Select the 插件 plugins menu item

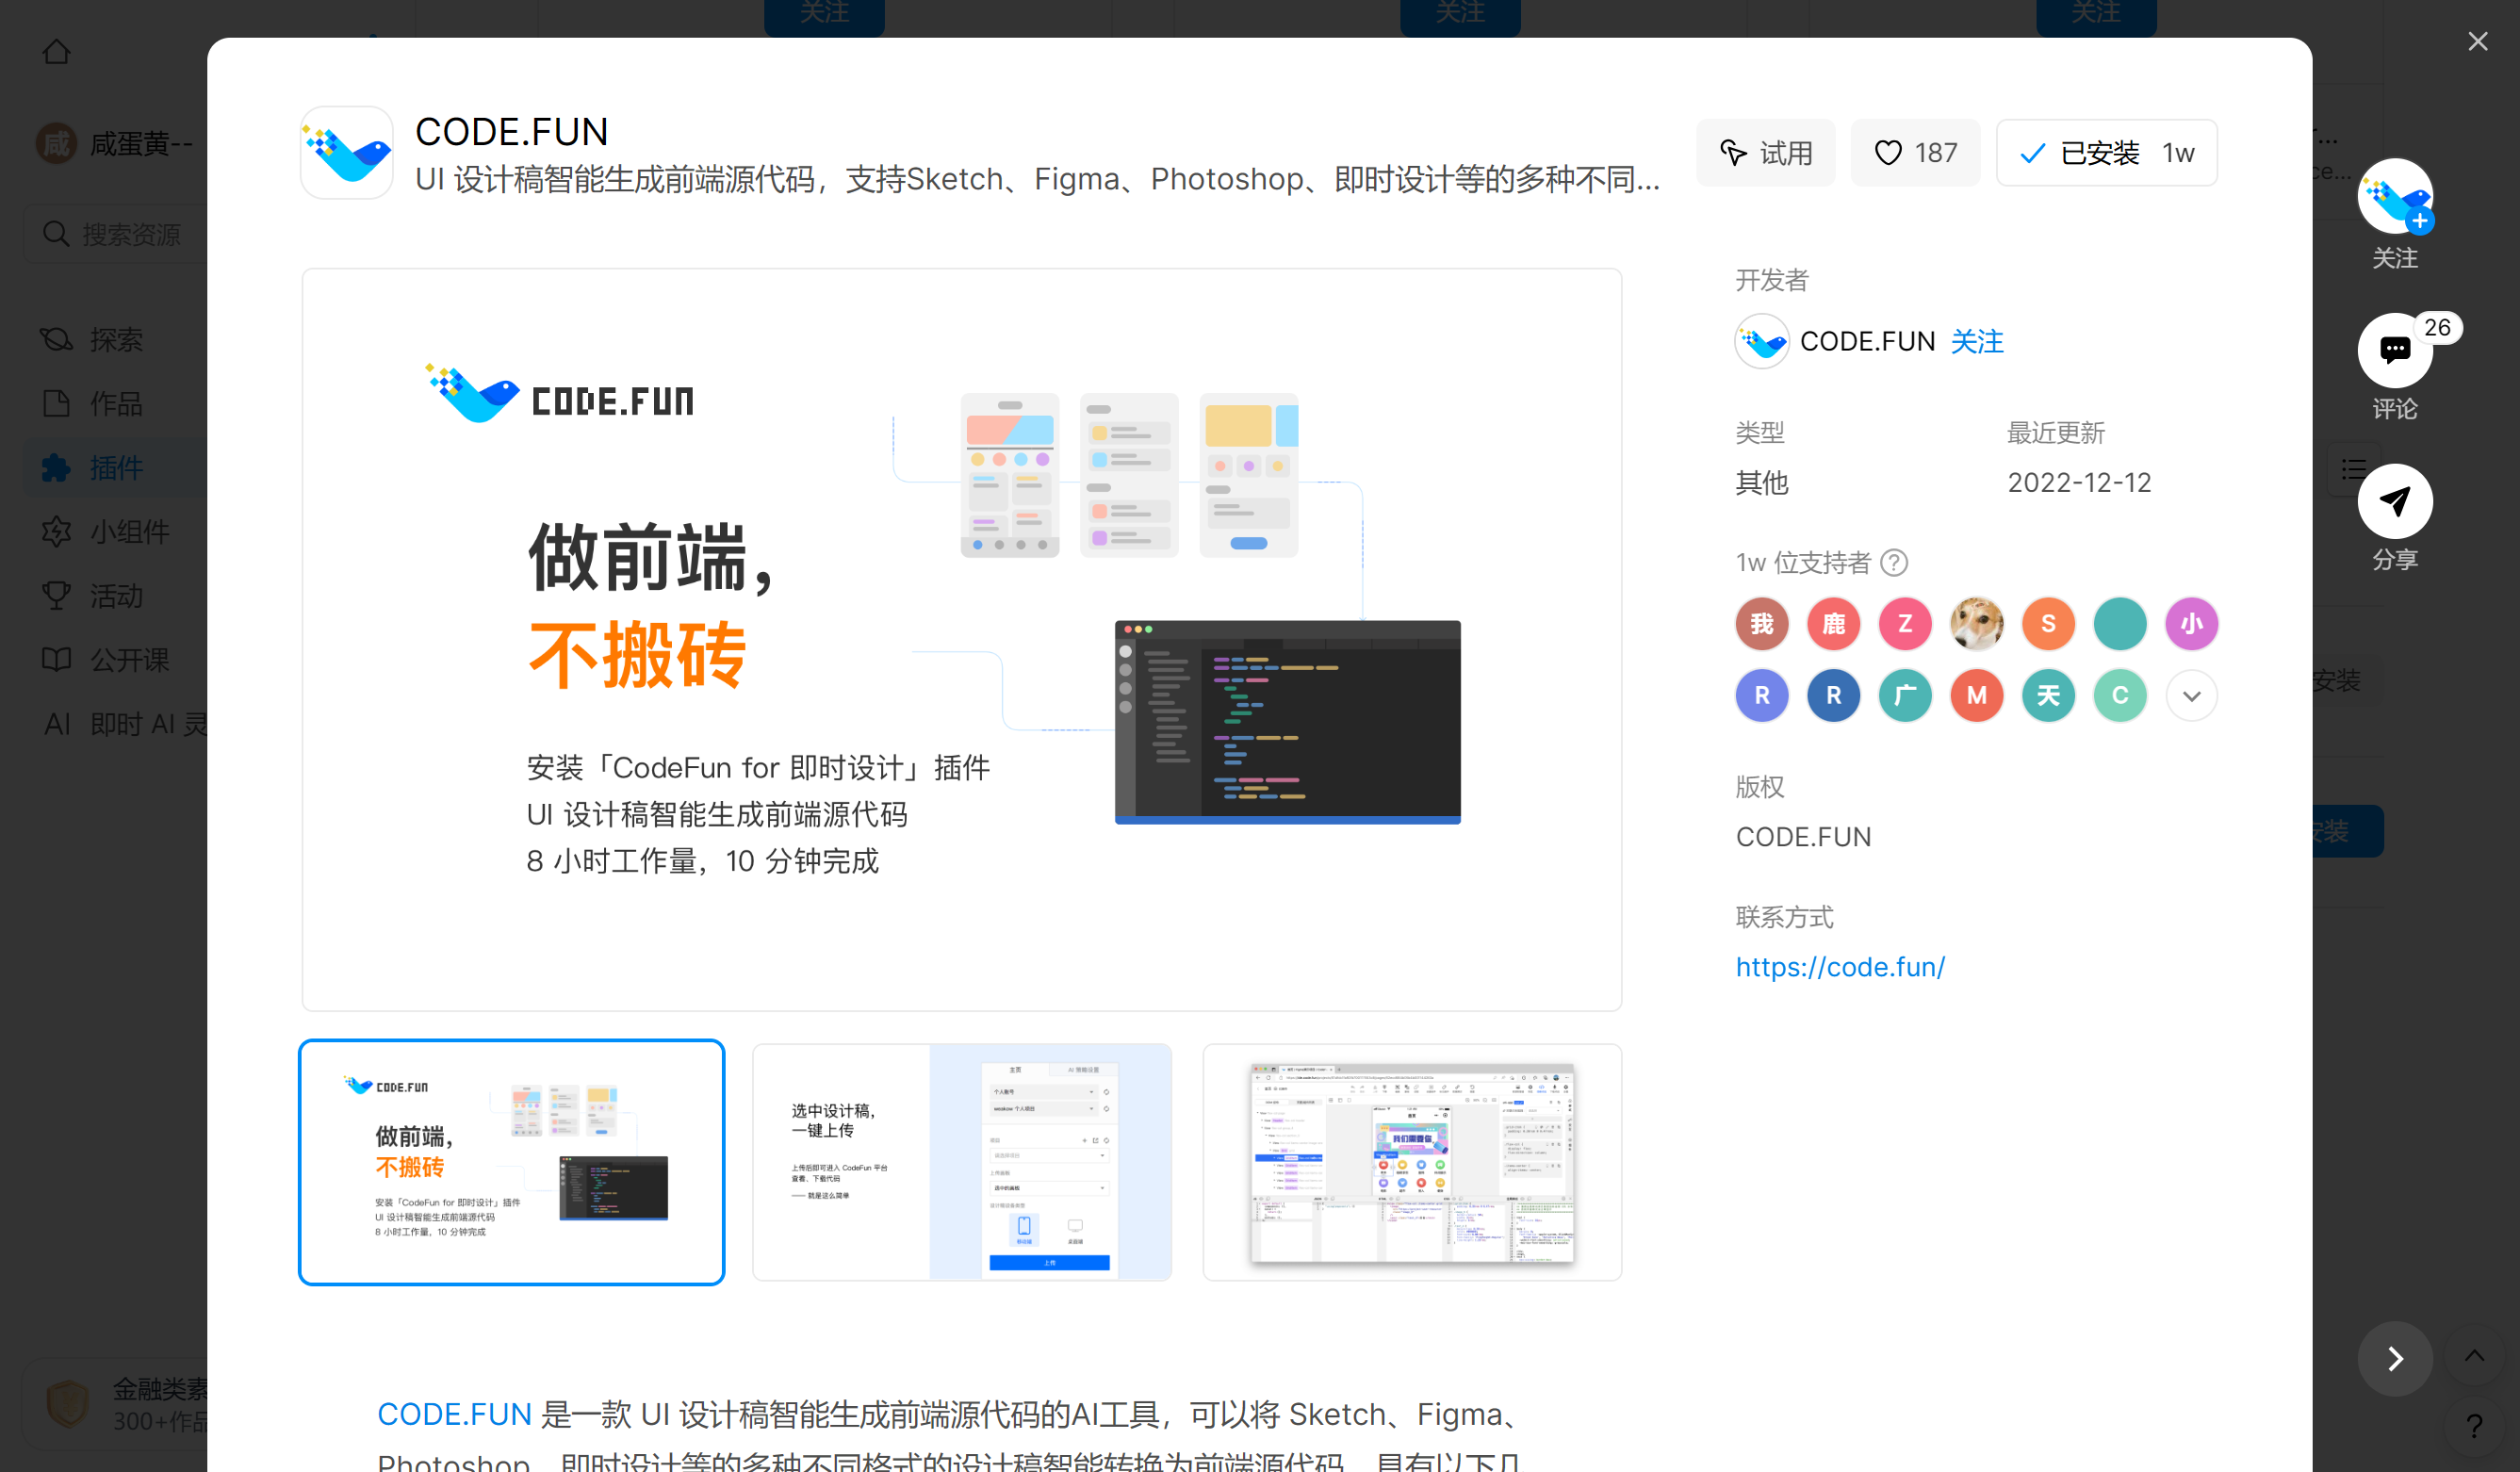115,467
